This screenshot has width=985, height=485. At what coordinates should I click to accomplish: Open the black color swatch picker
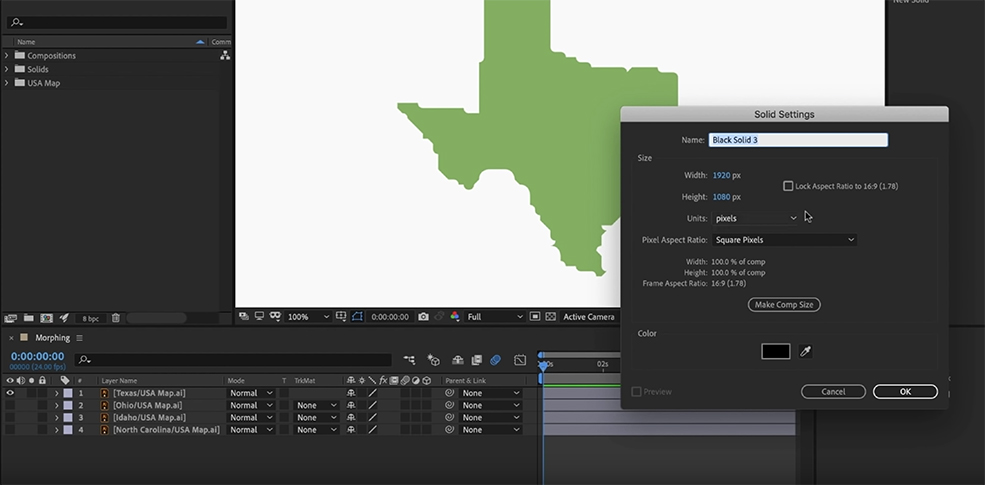tap(776, 351)
